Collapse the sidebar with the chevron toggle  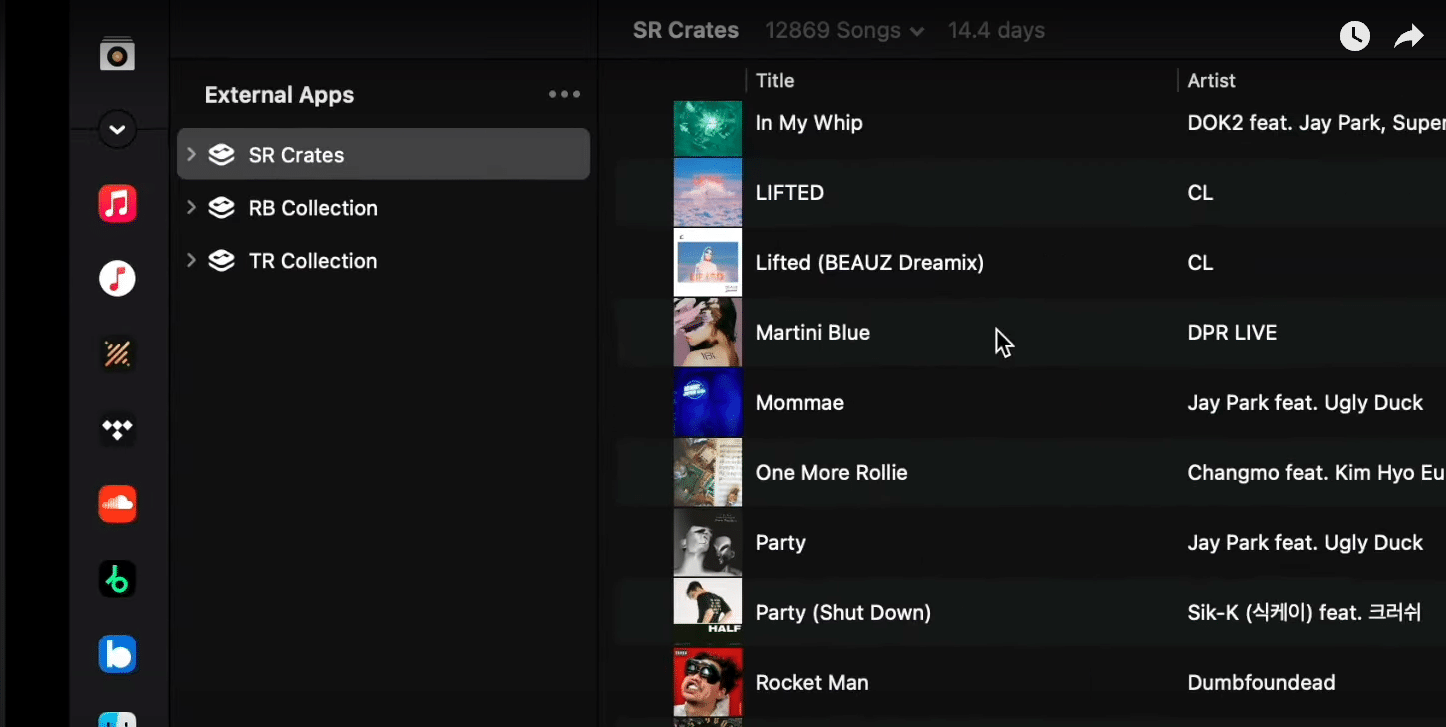point(117,129)
